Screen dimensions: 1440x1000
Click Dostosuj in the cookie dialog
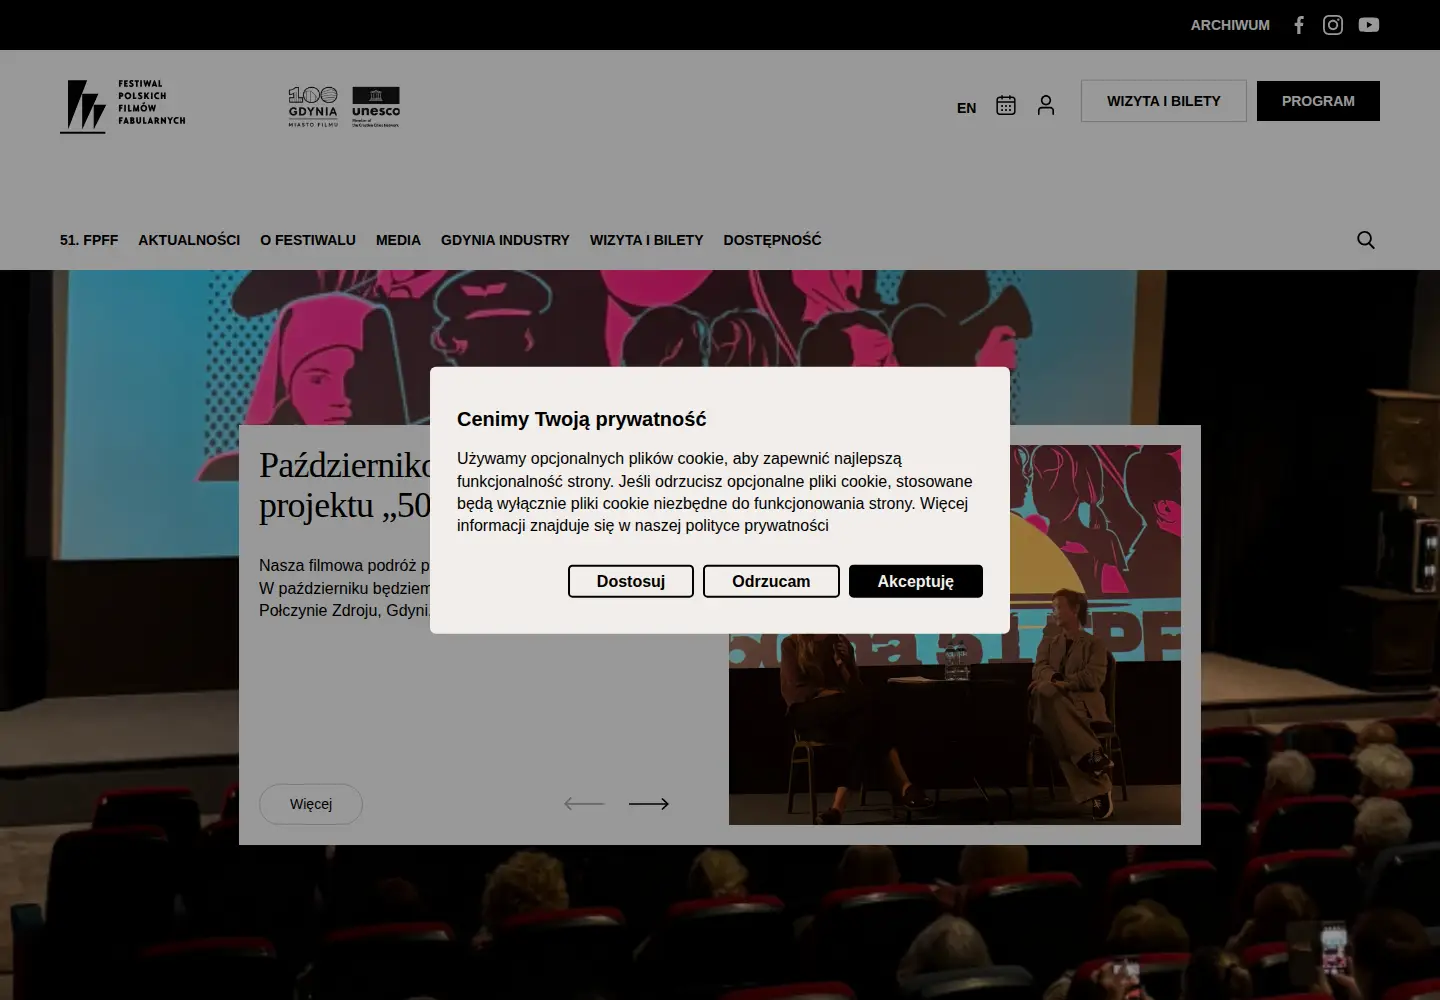coord(631,581)
